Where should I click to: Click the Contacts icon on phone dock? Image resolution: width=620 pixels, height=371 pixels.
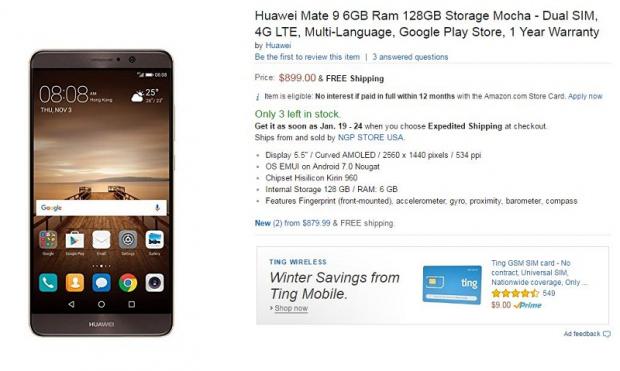pos(75,283)
